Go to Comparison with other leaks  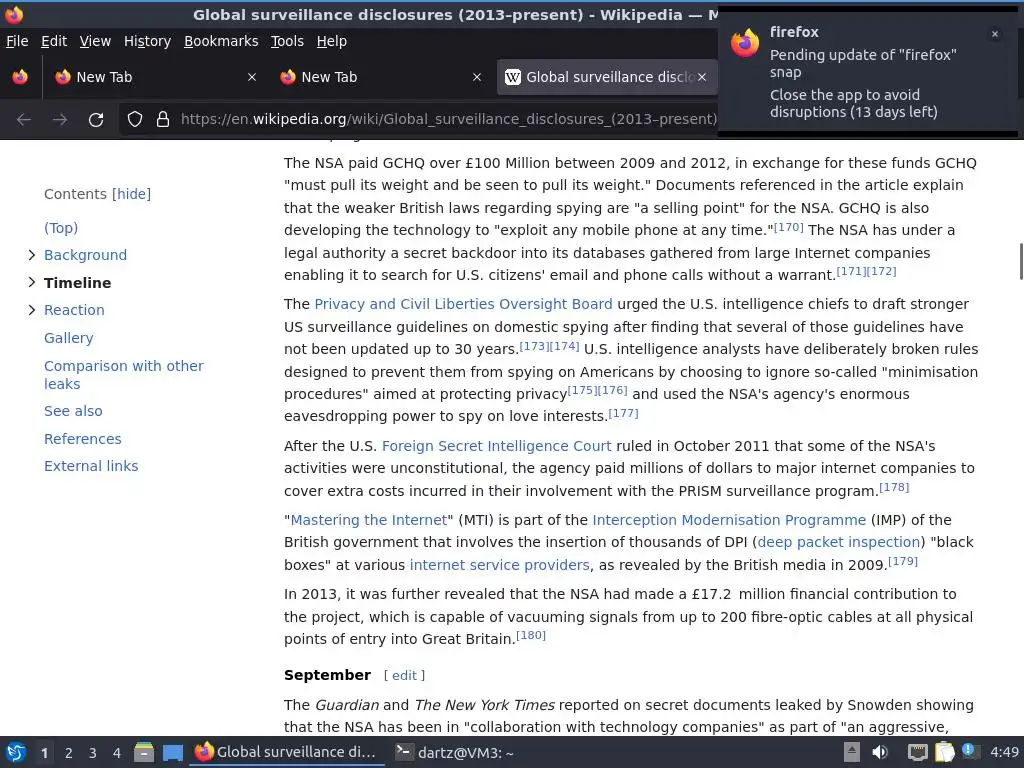(x=123, y=375)
